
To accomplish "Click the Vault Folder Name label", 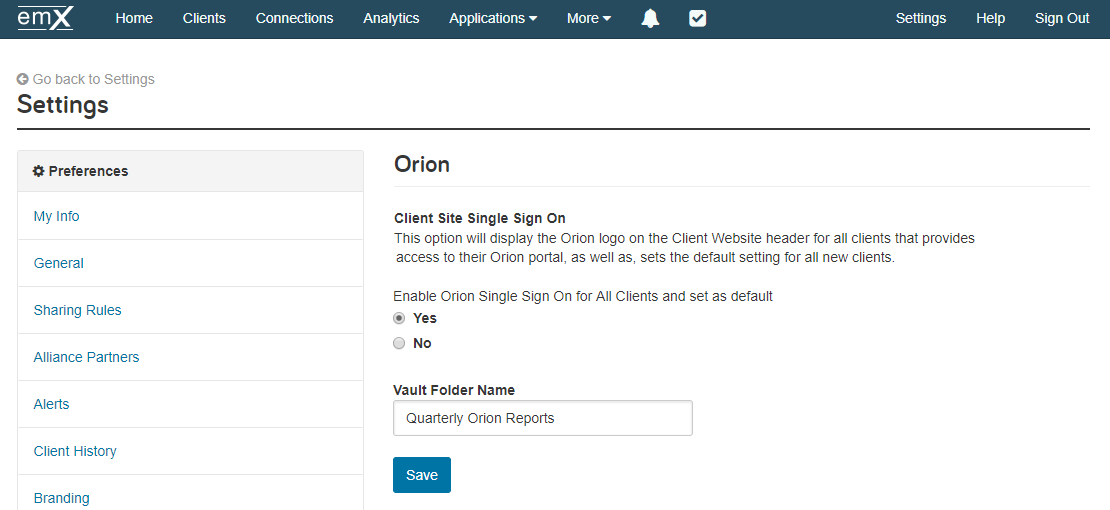I will pyautogui.click(x=454, y=390).
